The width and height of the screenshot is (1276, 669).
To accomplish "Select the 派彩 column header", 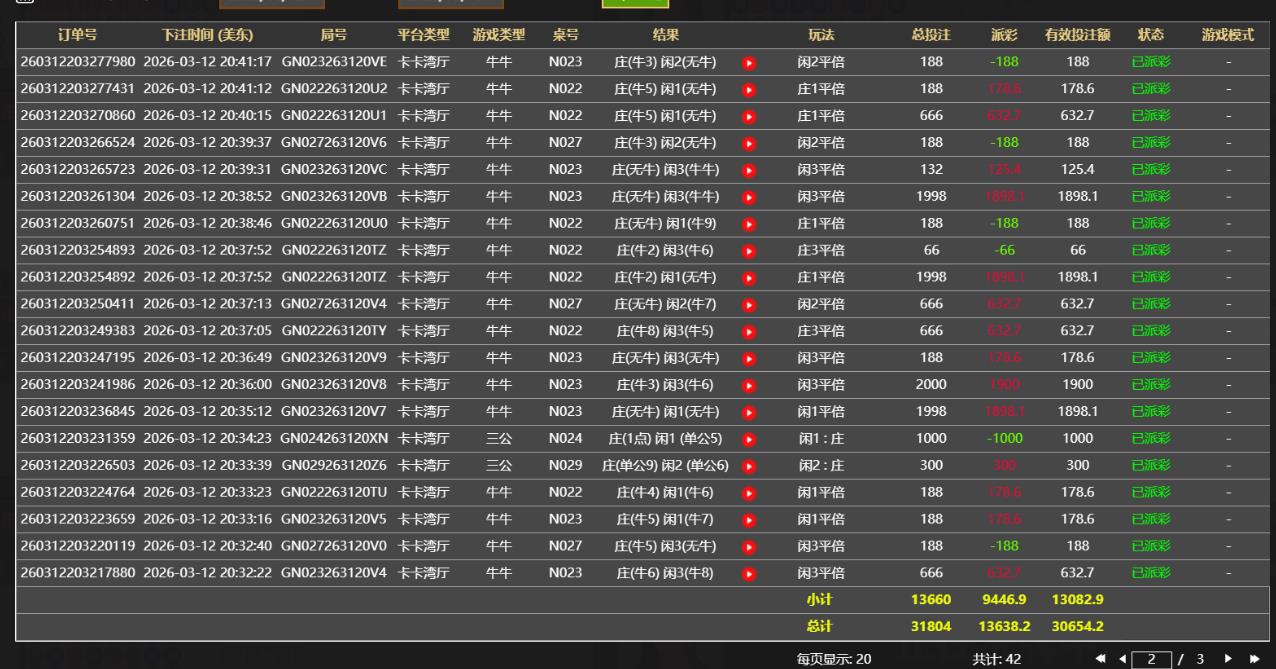I will click(x=1003, y=35).
